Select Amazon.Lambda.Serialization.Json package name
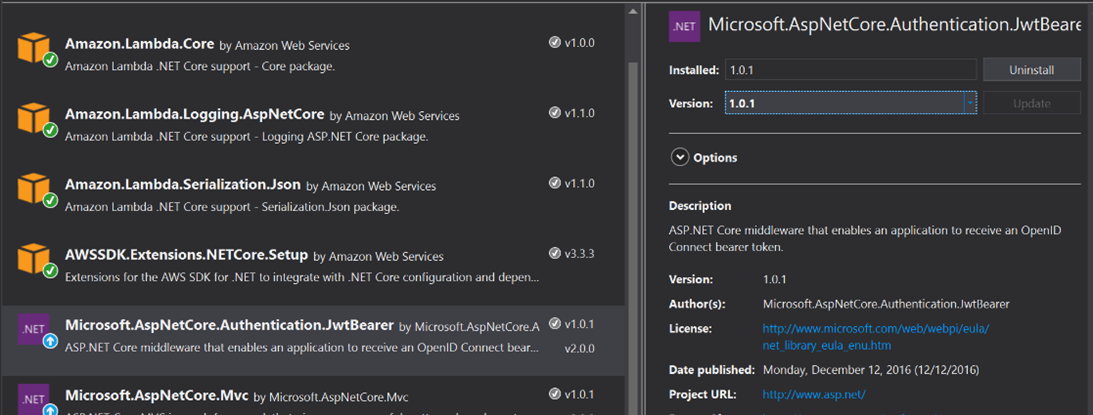Screen dimensions: 1093x415 pyautogui.click(x=183, y=185)
